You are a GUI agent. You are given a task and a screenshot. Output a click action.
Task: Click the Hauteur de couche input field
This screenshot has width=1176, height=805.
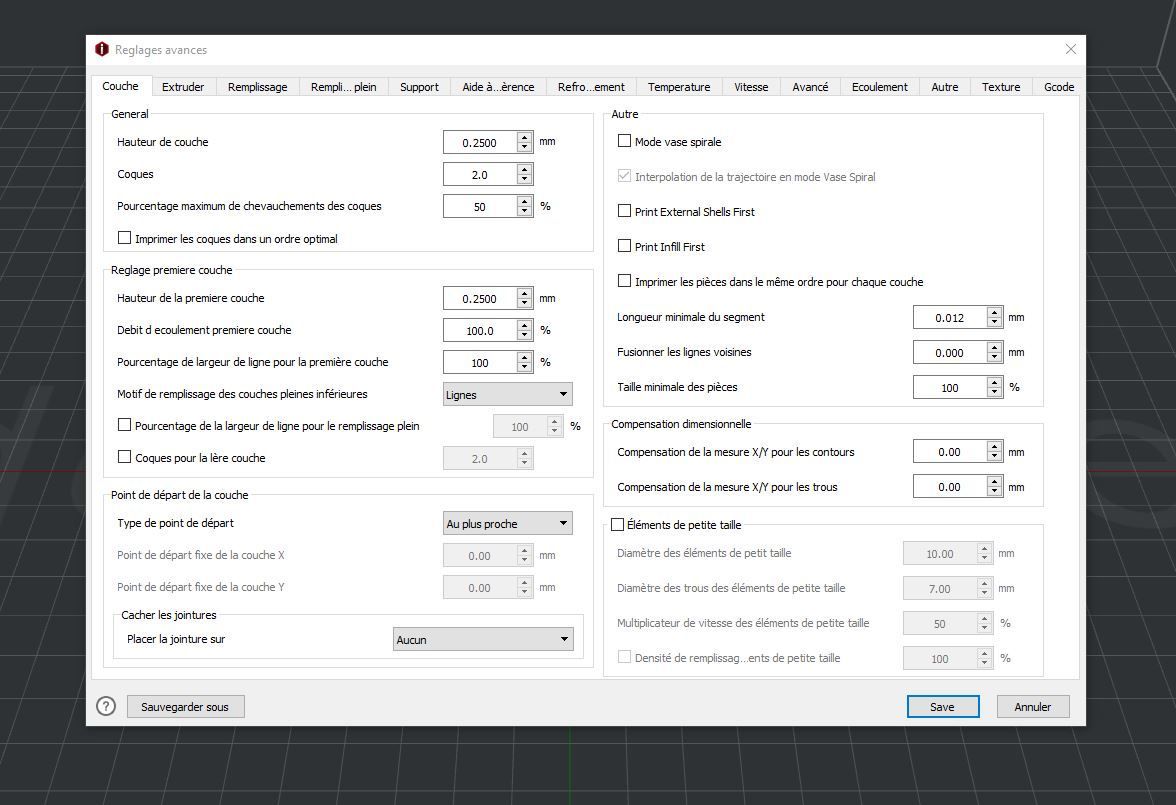(x=480, y=143)
